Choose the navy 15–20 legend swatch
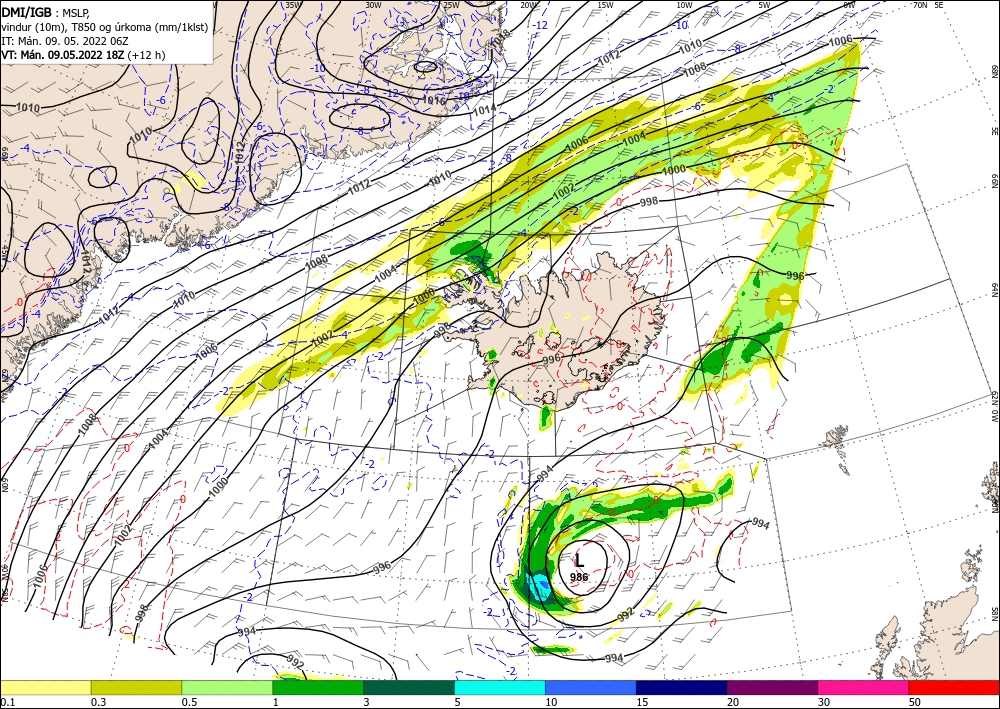This screenshot has height=709, width=1000. click(x=682, y=687)
